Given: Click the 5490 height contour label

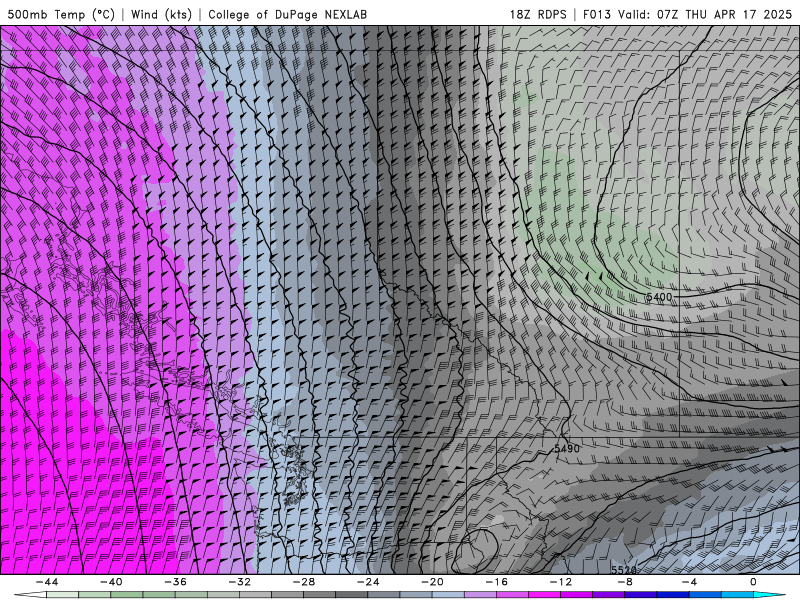Looking at the screenshot, I should point(567,448).
